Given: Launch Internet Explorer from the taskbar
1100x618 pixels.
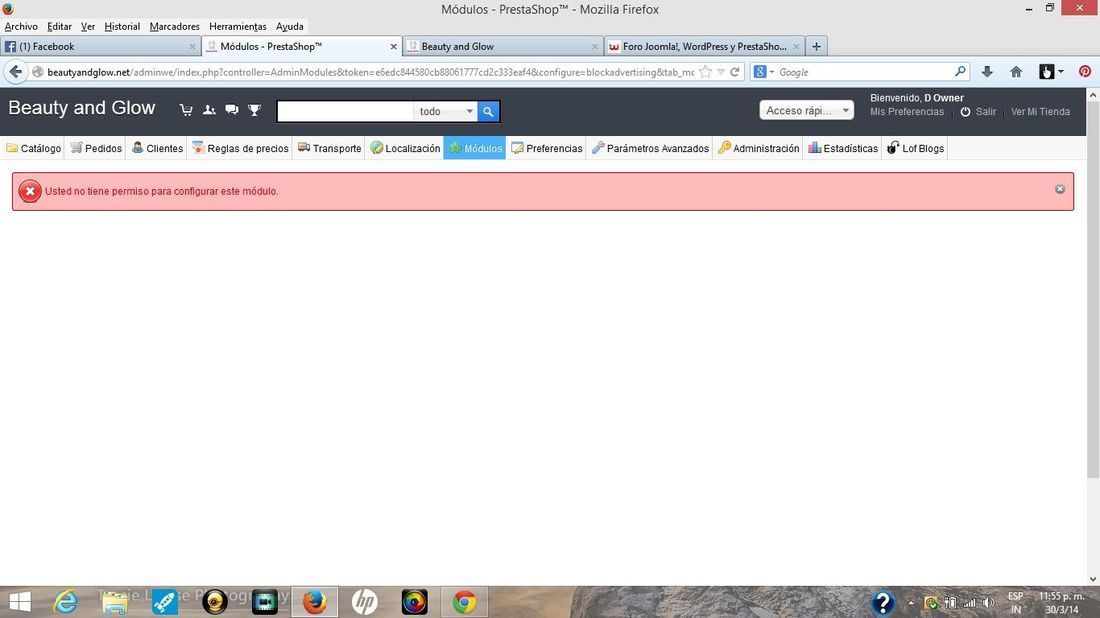Looking at the screenshot, I should 66,602.
